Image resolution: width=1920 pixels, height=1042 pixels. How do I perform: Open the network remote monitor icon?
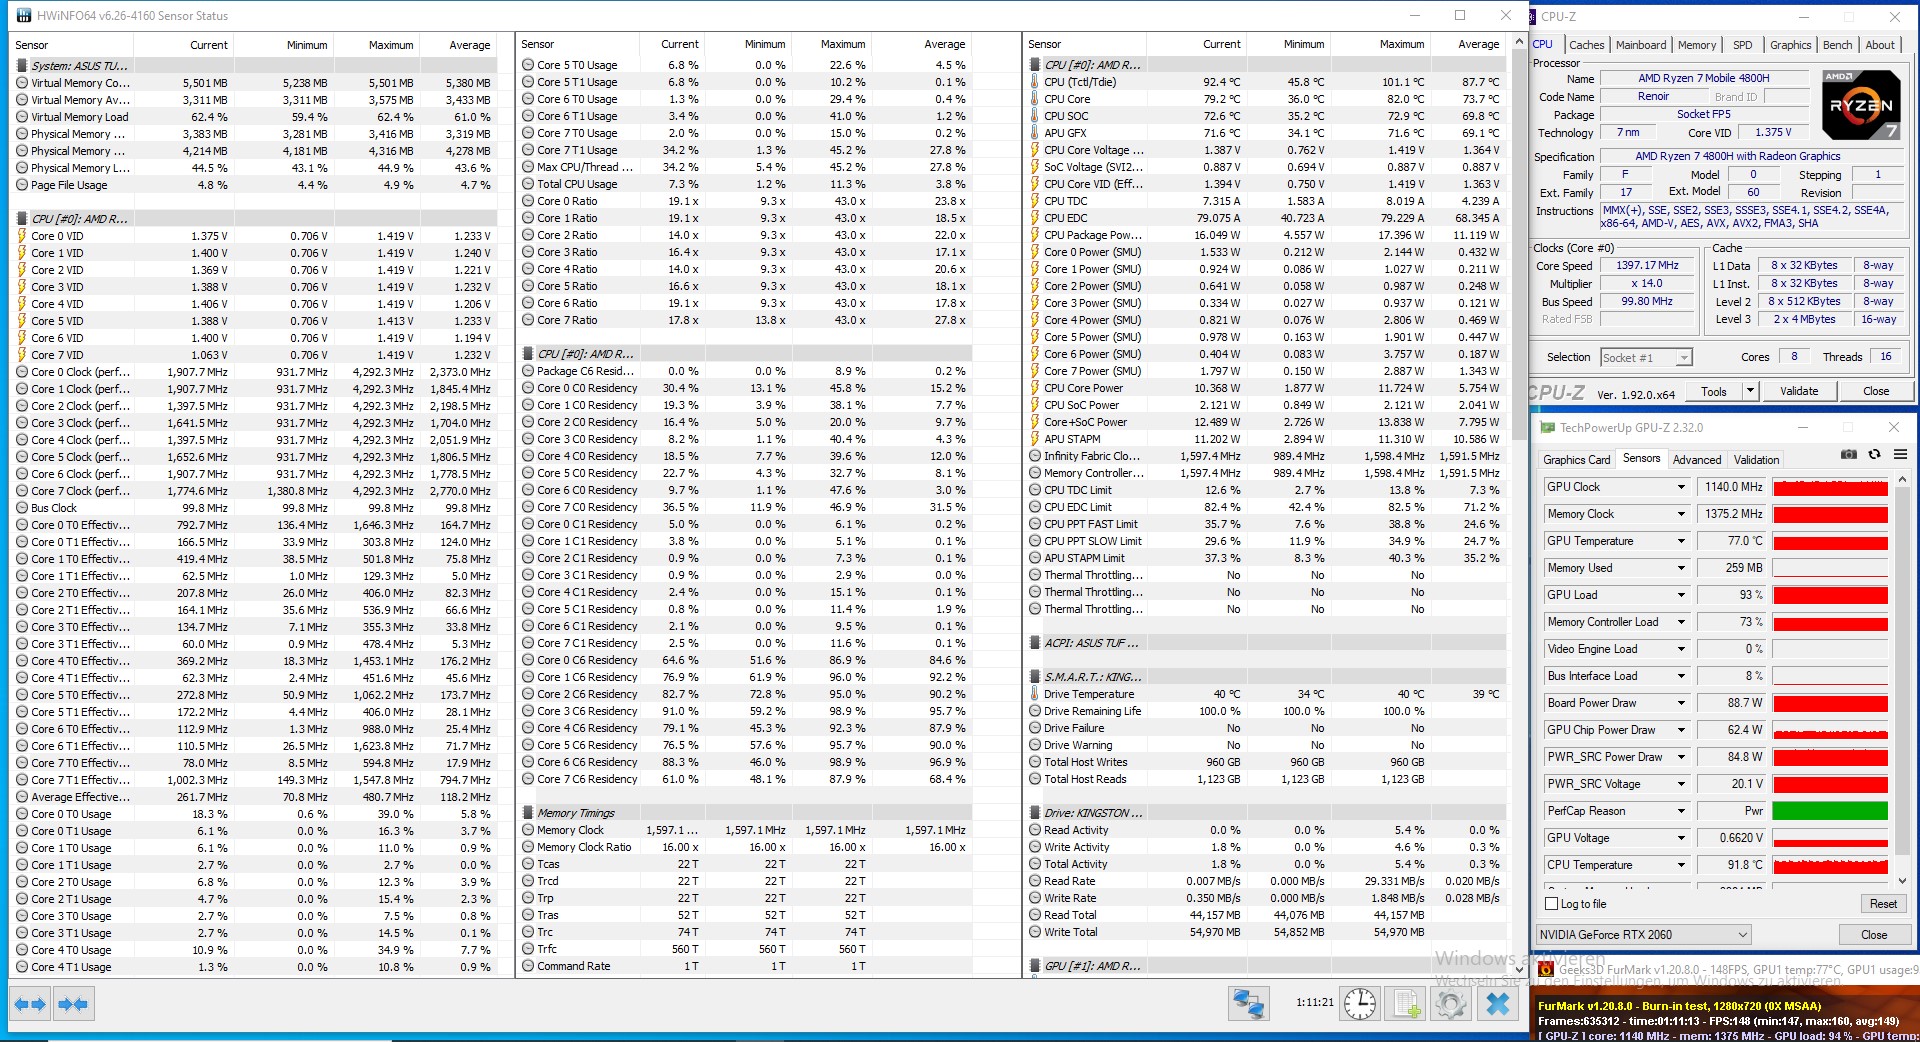[1248, 1004]
